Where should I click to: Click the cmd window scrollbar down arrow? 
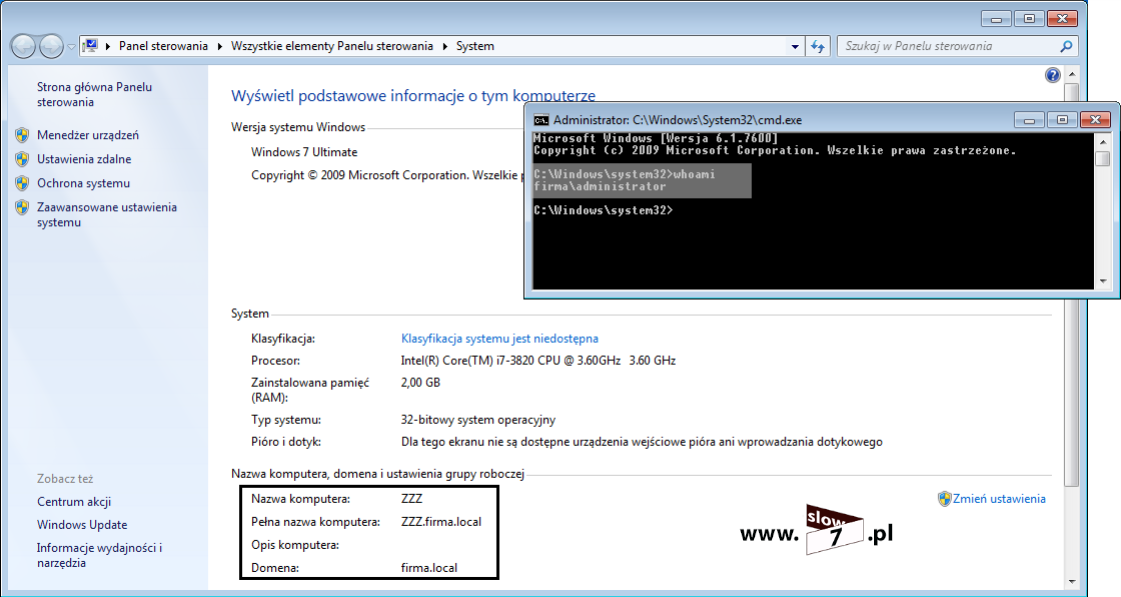click(1102, 281)
